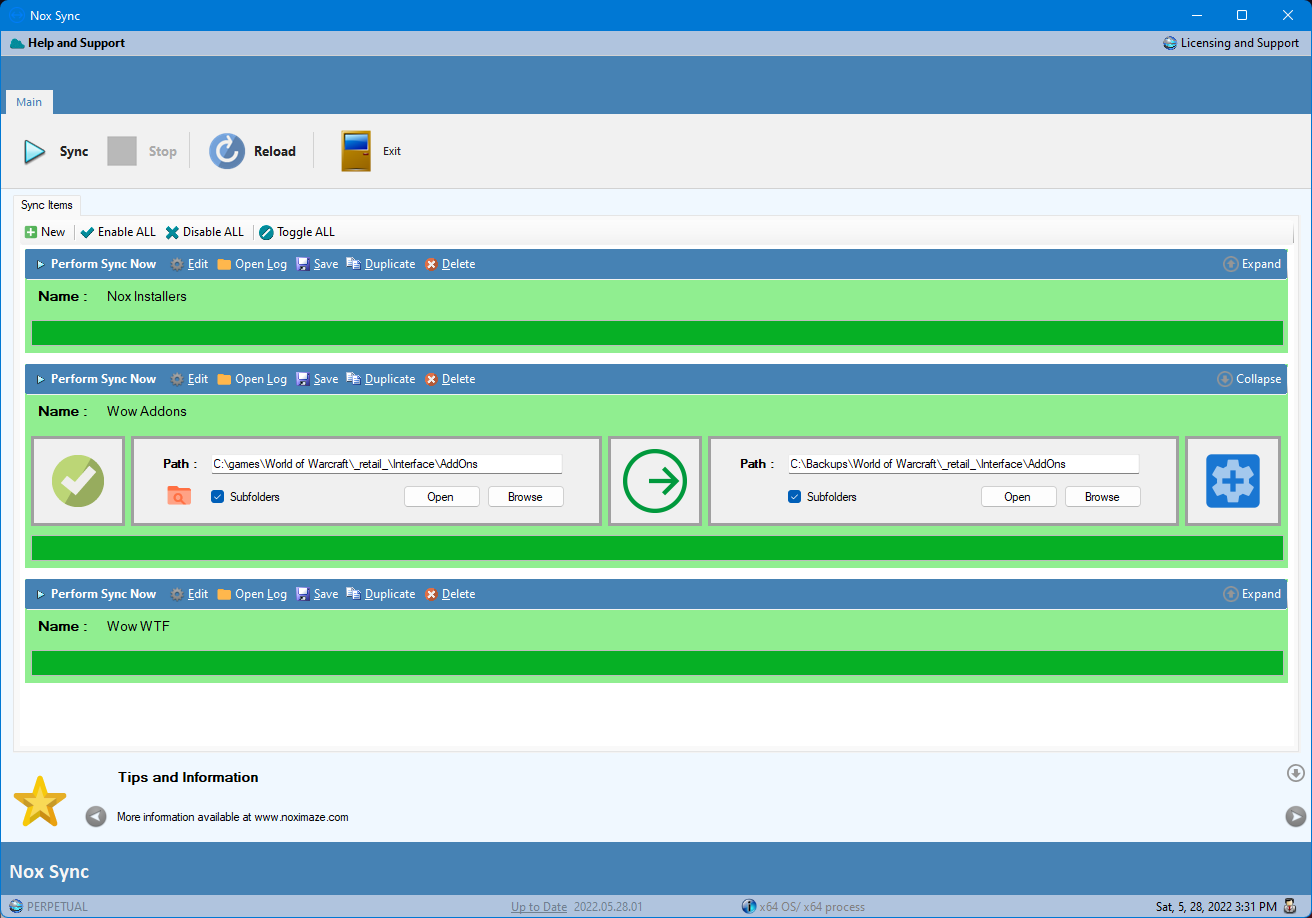
Task: Click the Exit door icon
Action: tap(356, 151)
